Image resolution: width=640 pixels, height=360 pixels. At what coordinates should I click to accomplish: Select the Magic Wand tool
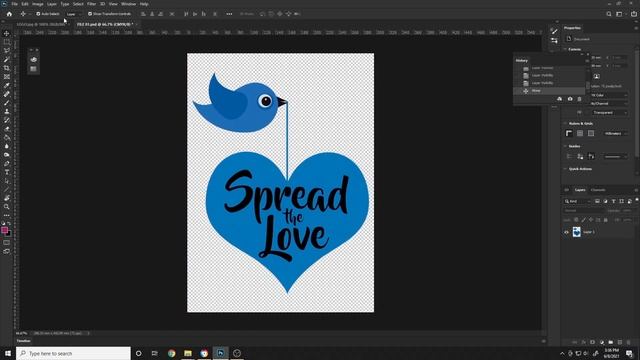tap(7, 60)
